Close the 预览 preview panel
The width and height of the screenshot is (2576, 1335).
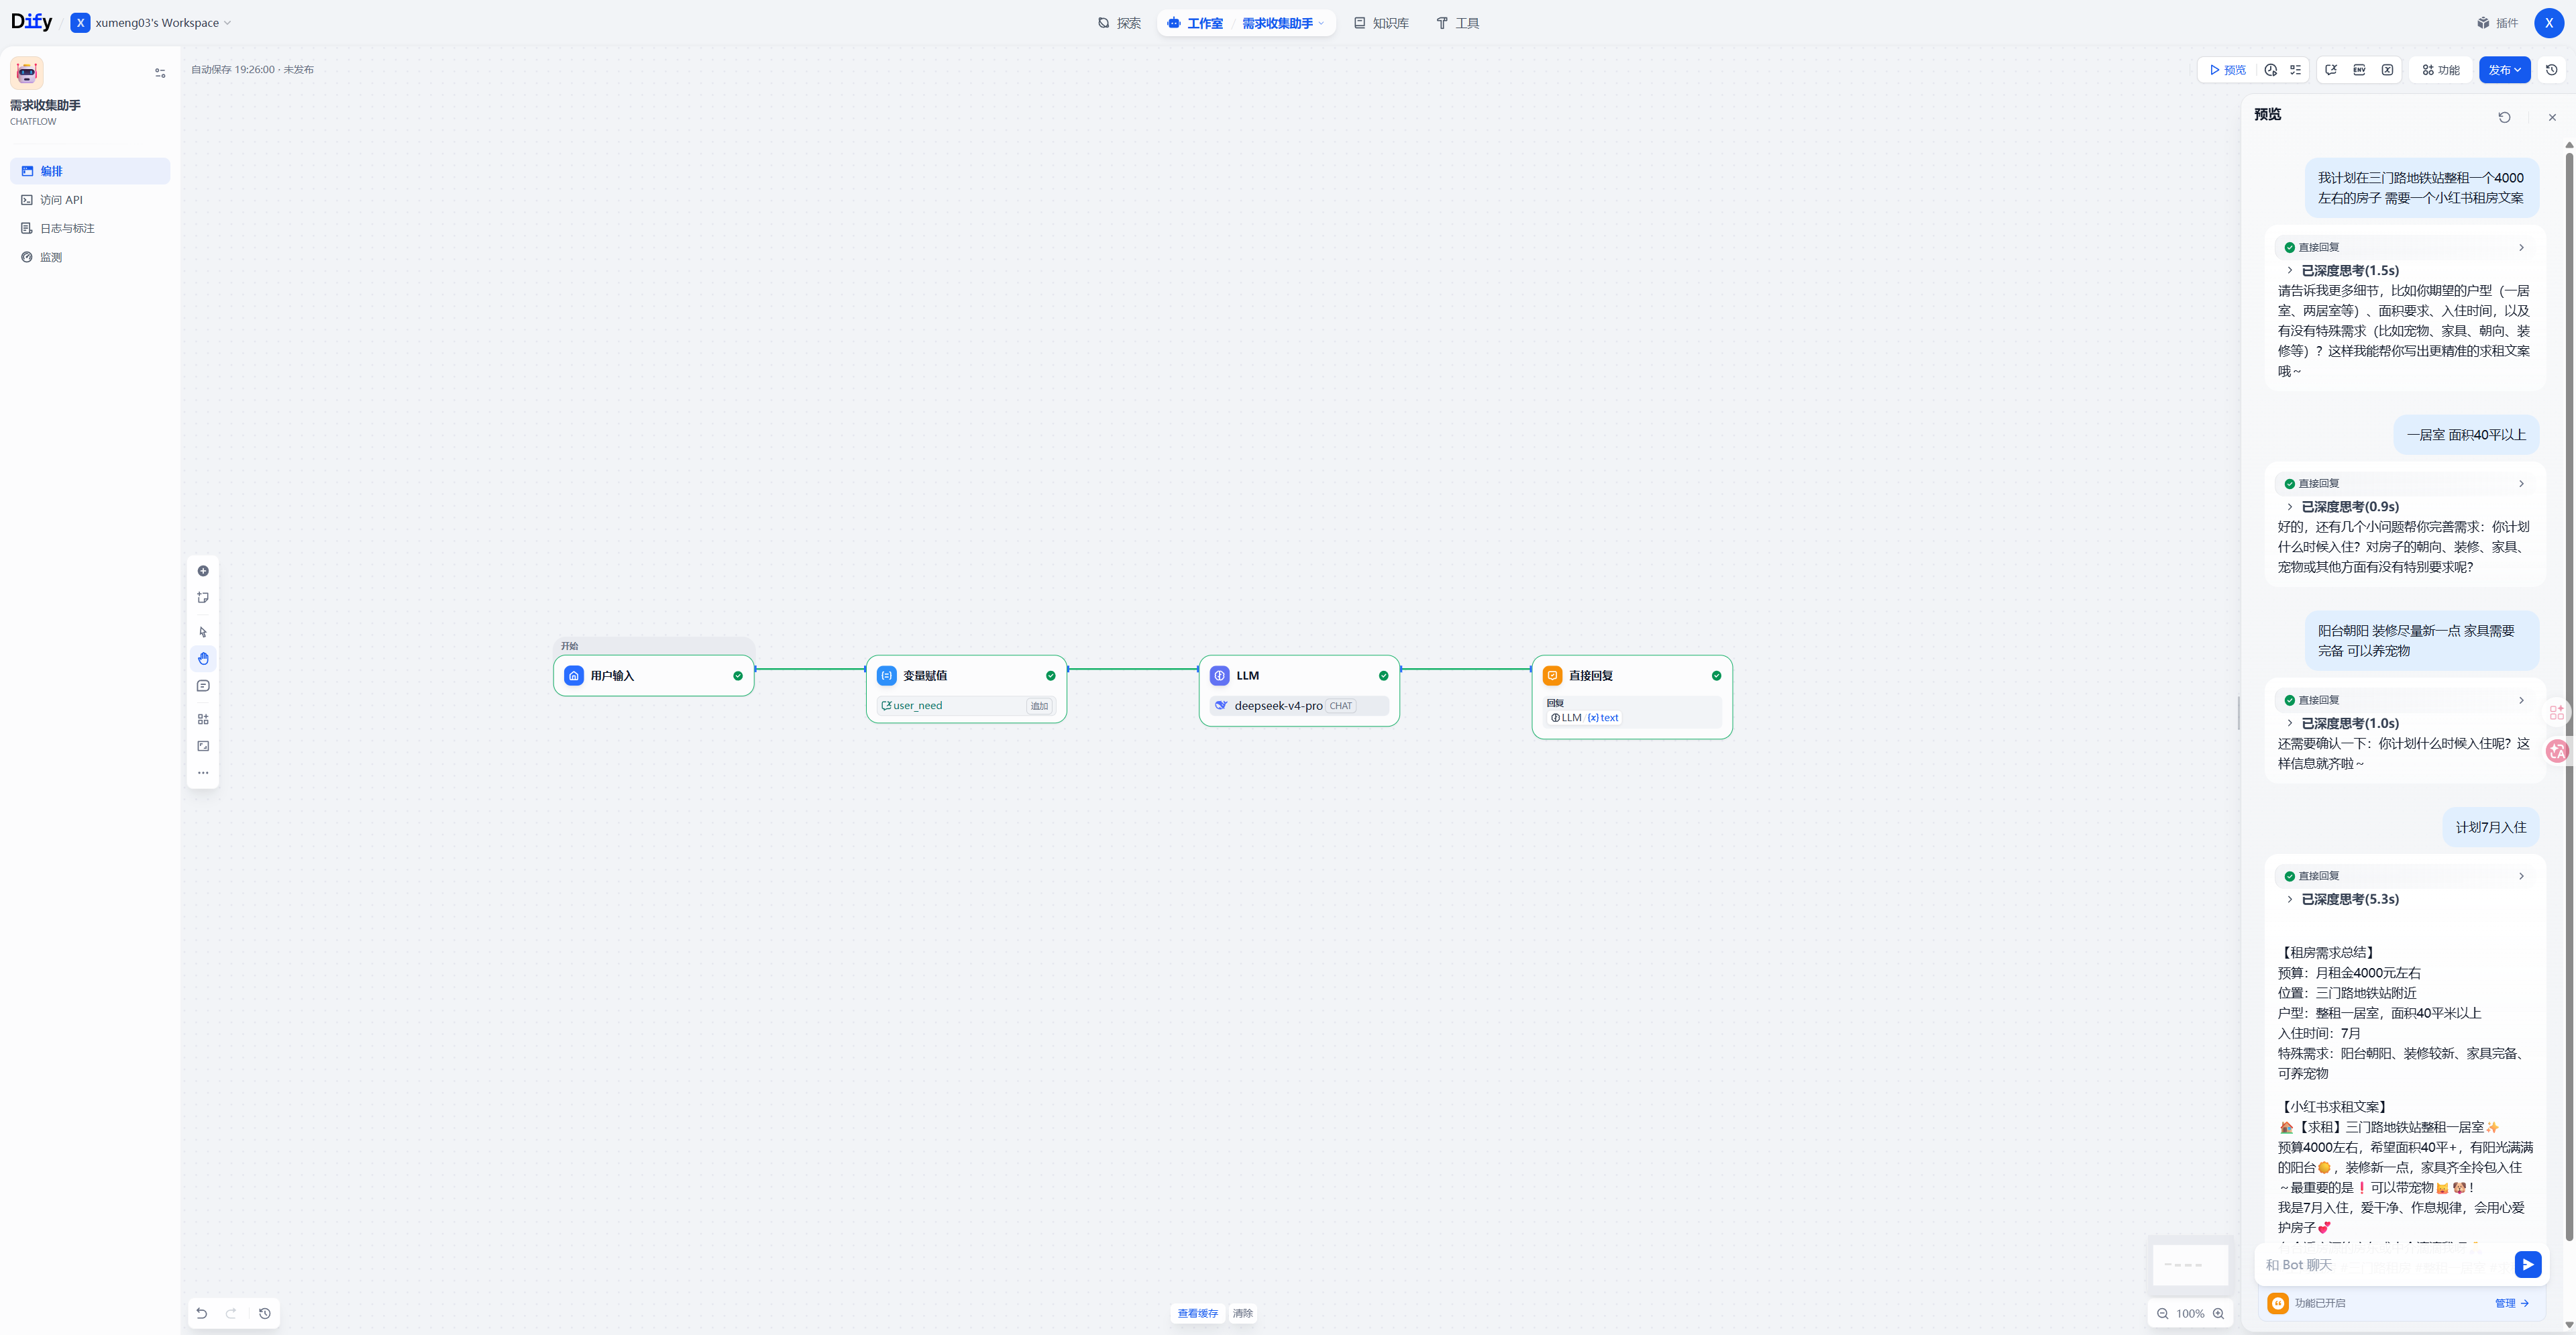pyautogui.click(x=2552, y=117)
